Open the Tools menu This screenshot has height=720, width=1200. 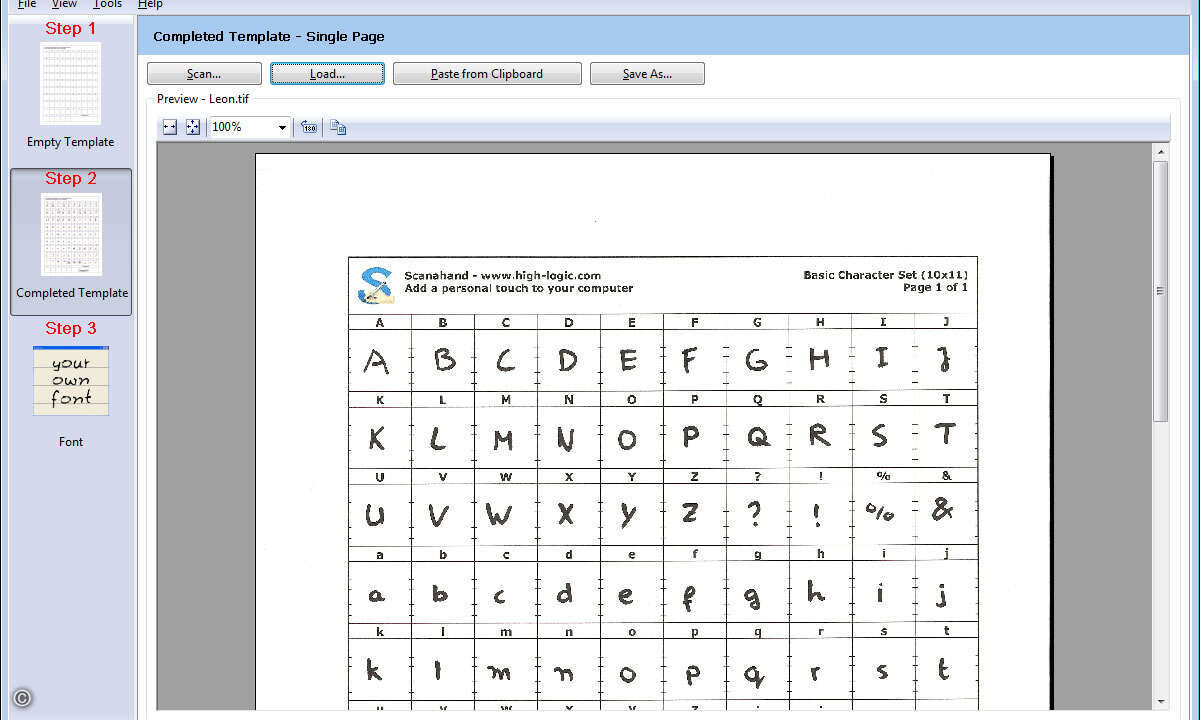pos(107,4)
